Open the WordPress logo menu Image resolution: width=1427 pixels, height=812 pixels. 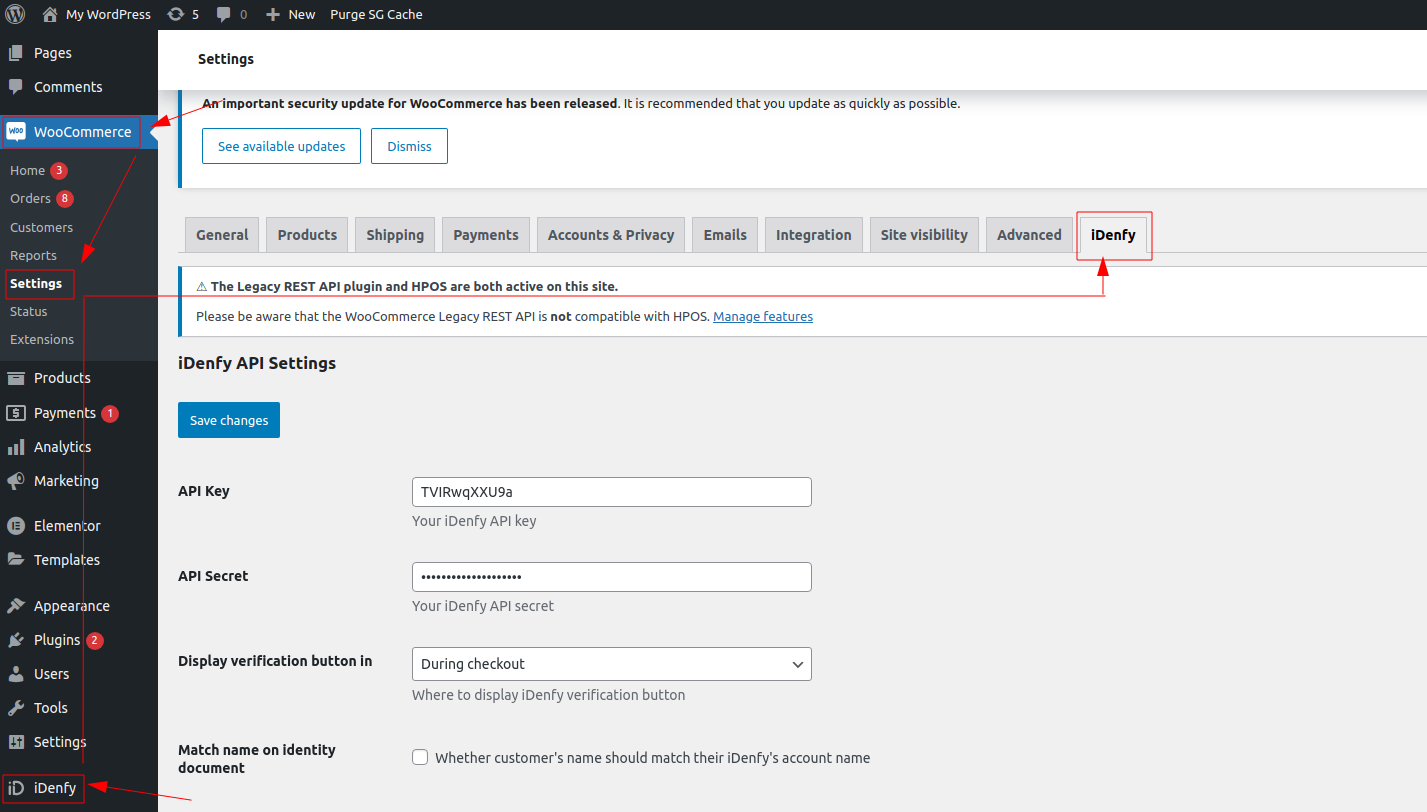14,14
